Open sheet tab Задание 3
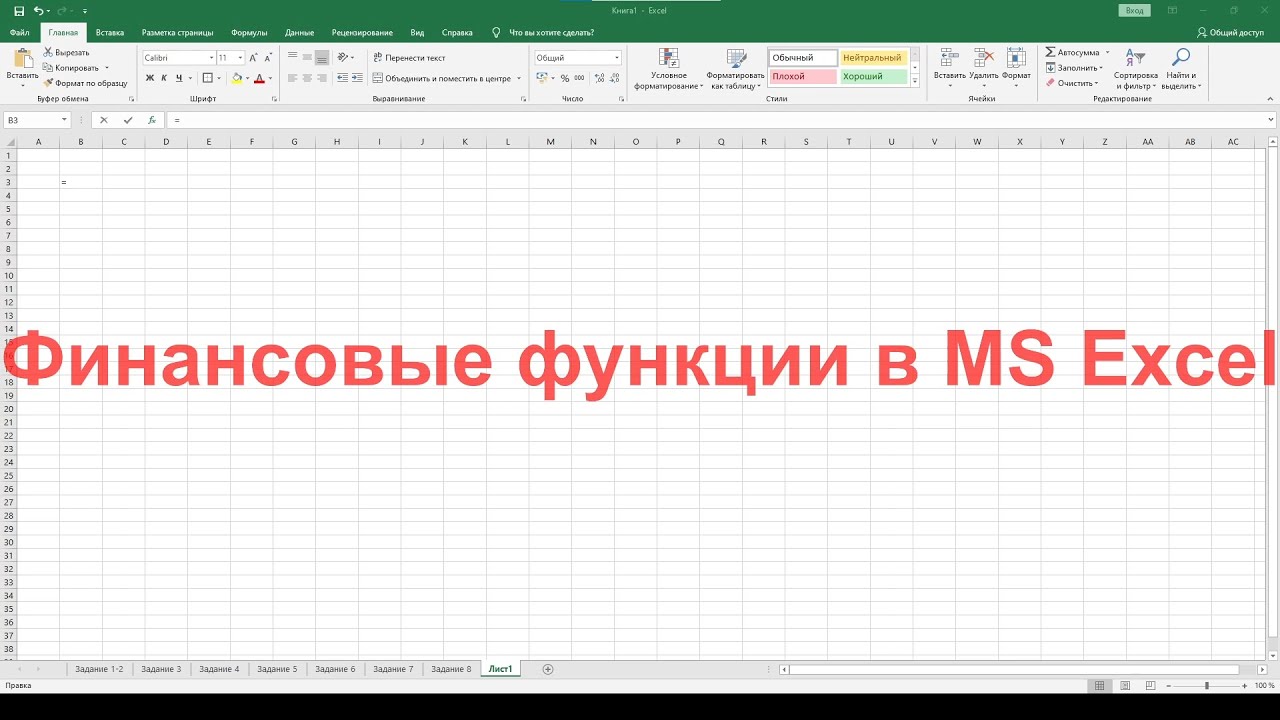This screenshot has width=1280, height=720. 161,669
